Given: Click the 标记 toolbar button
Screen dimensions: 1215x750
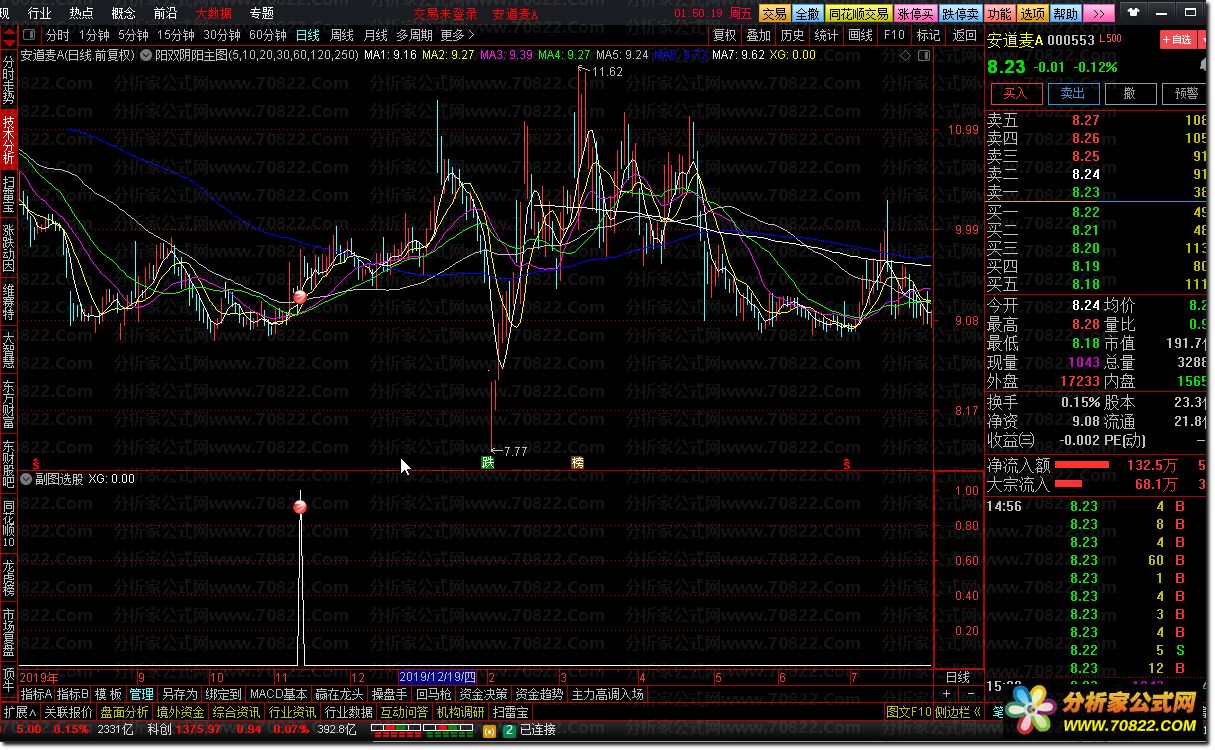Looking at the screenshot, I should tap(928, 35).
